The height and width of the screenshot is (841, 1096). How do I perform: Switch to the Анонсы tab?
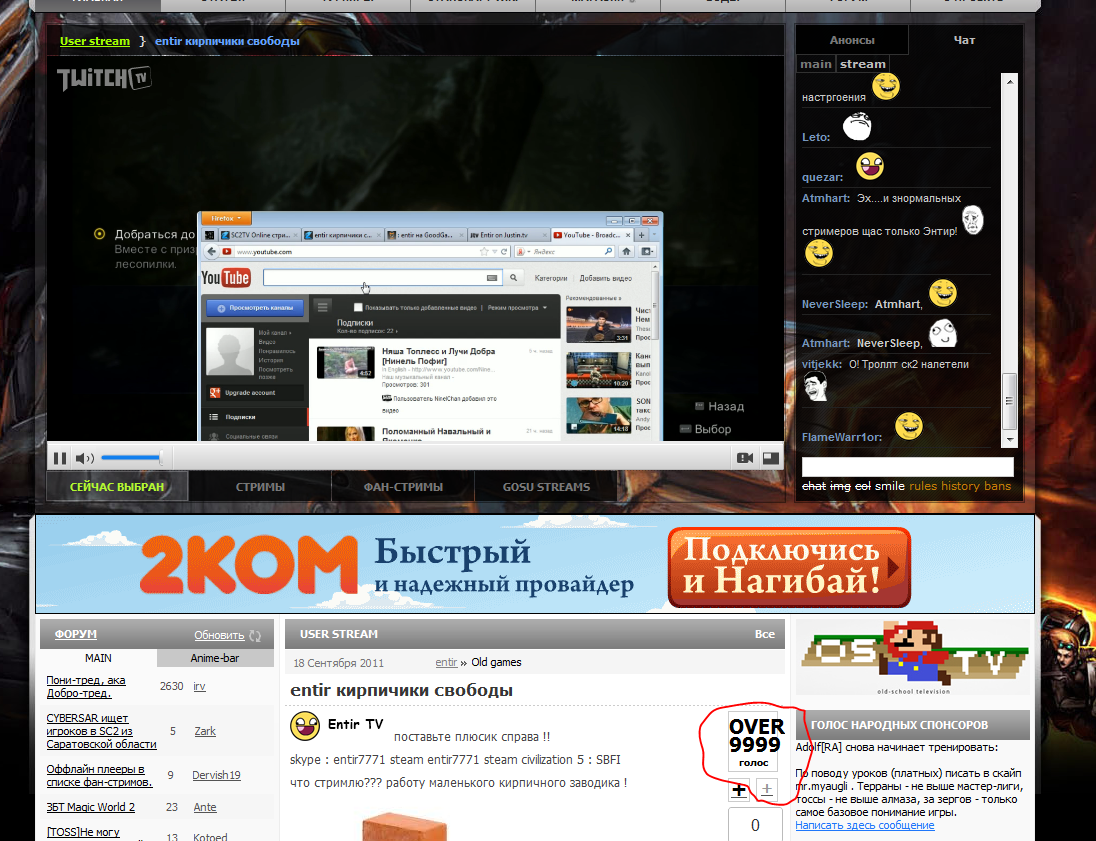click(852, 41)
